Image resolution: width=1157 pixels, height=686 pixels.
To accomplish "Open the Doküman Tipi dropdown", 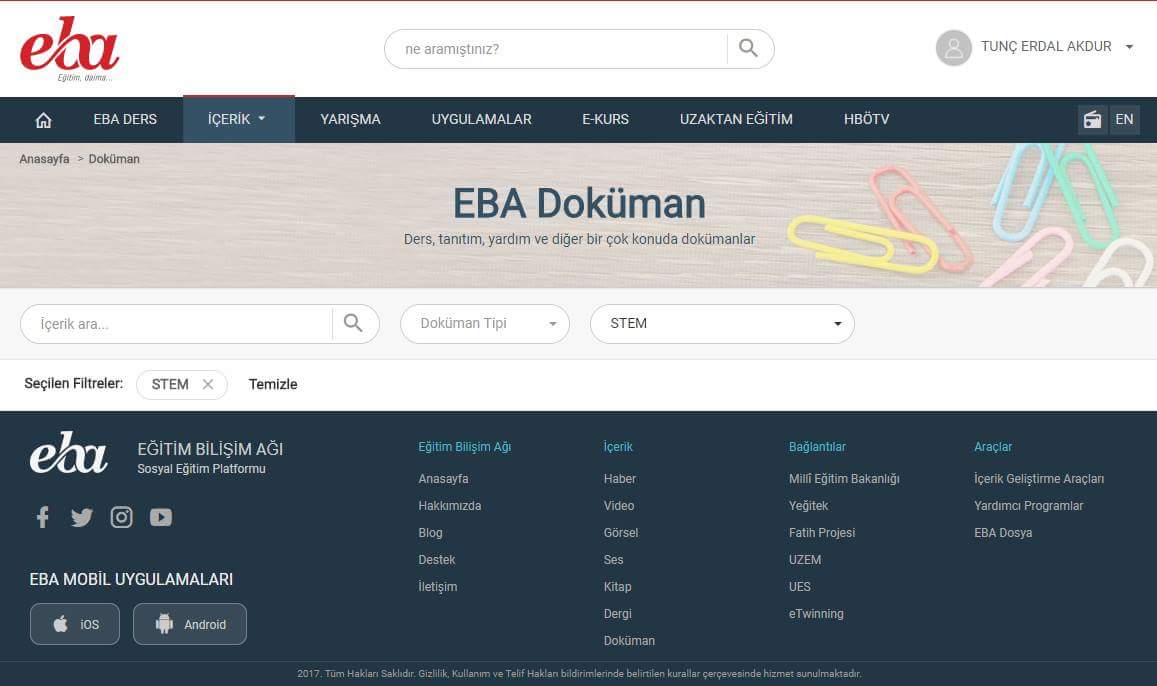I will pyautogui.click(x=485, y=324).
